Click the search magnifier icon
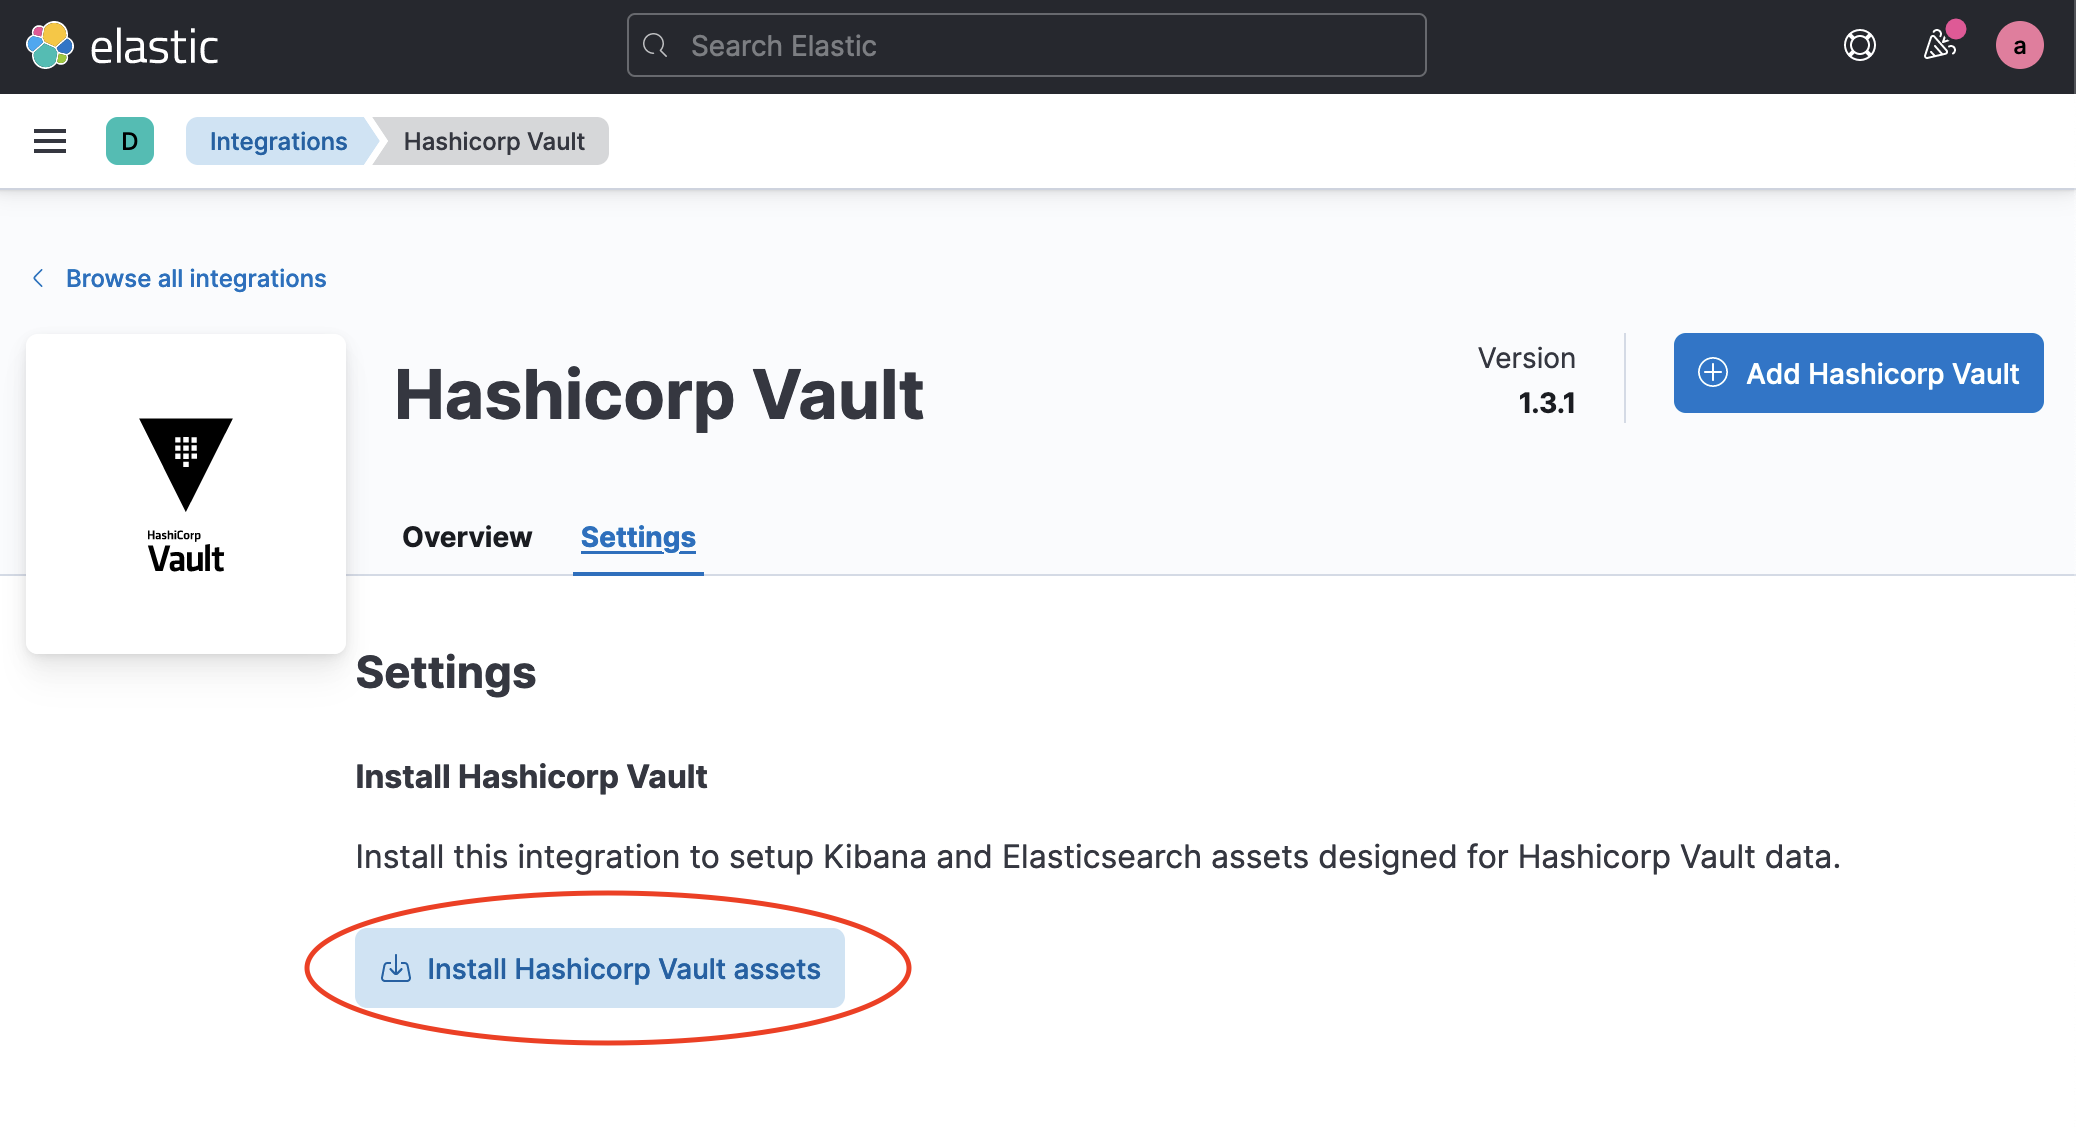 [655, 46]
